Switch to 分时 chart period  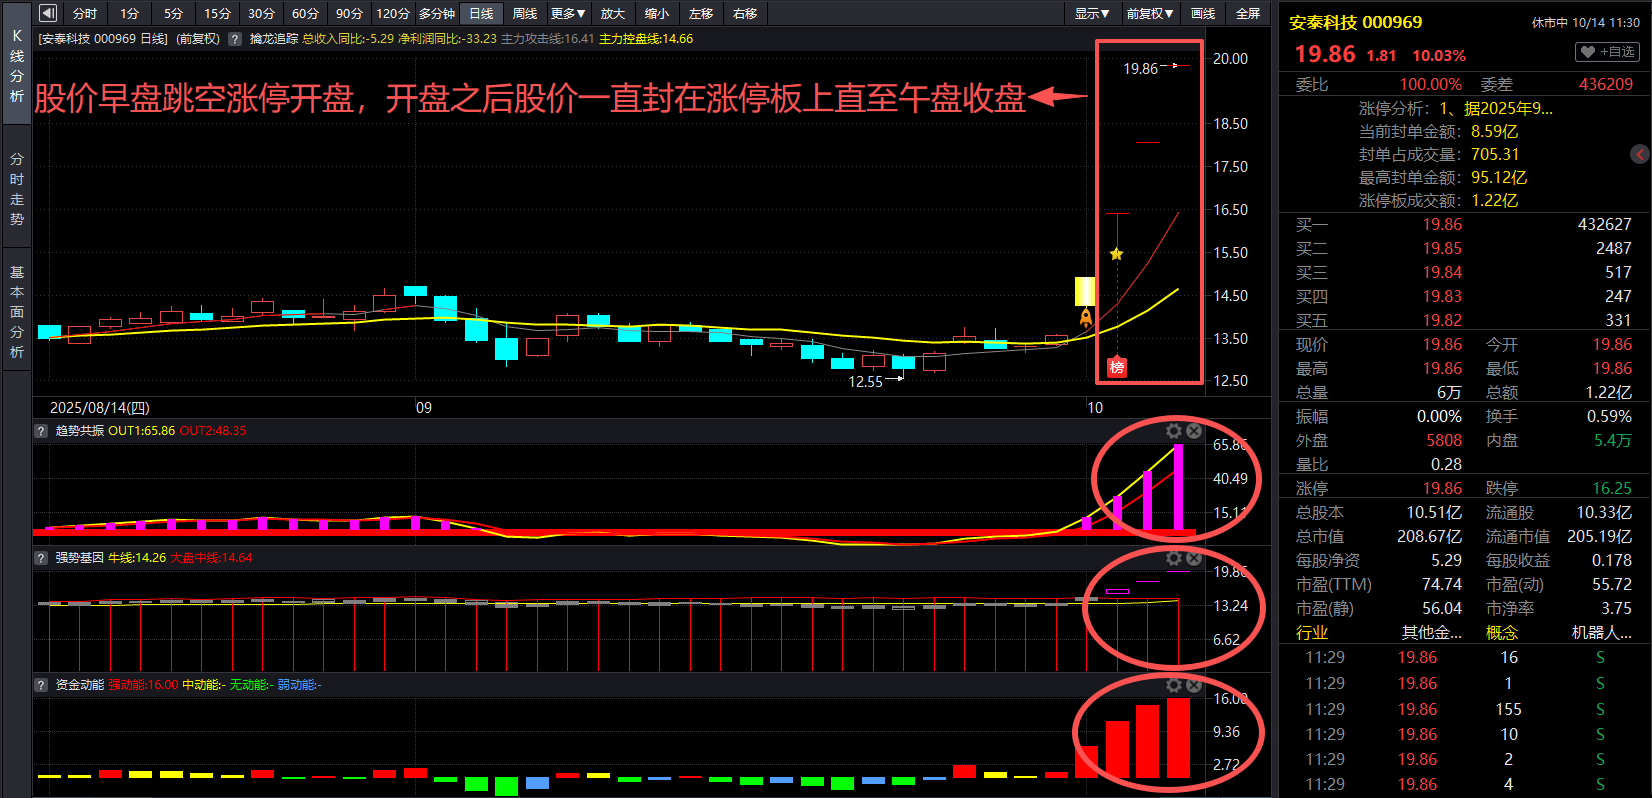(85, 13)
